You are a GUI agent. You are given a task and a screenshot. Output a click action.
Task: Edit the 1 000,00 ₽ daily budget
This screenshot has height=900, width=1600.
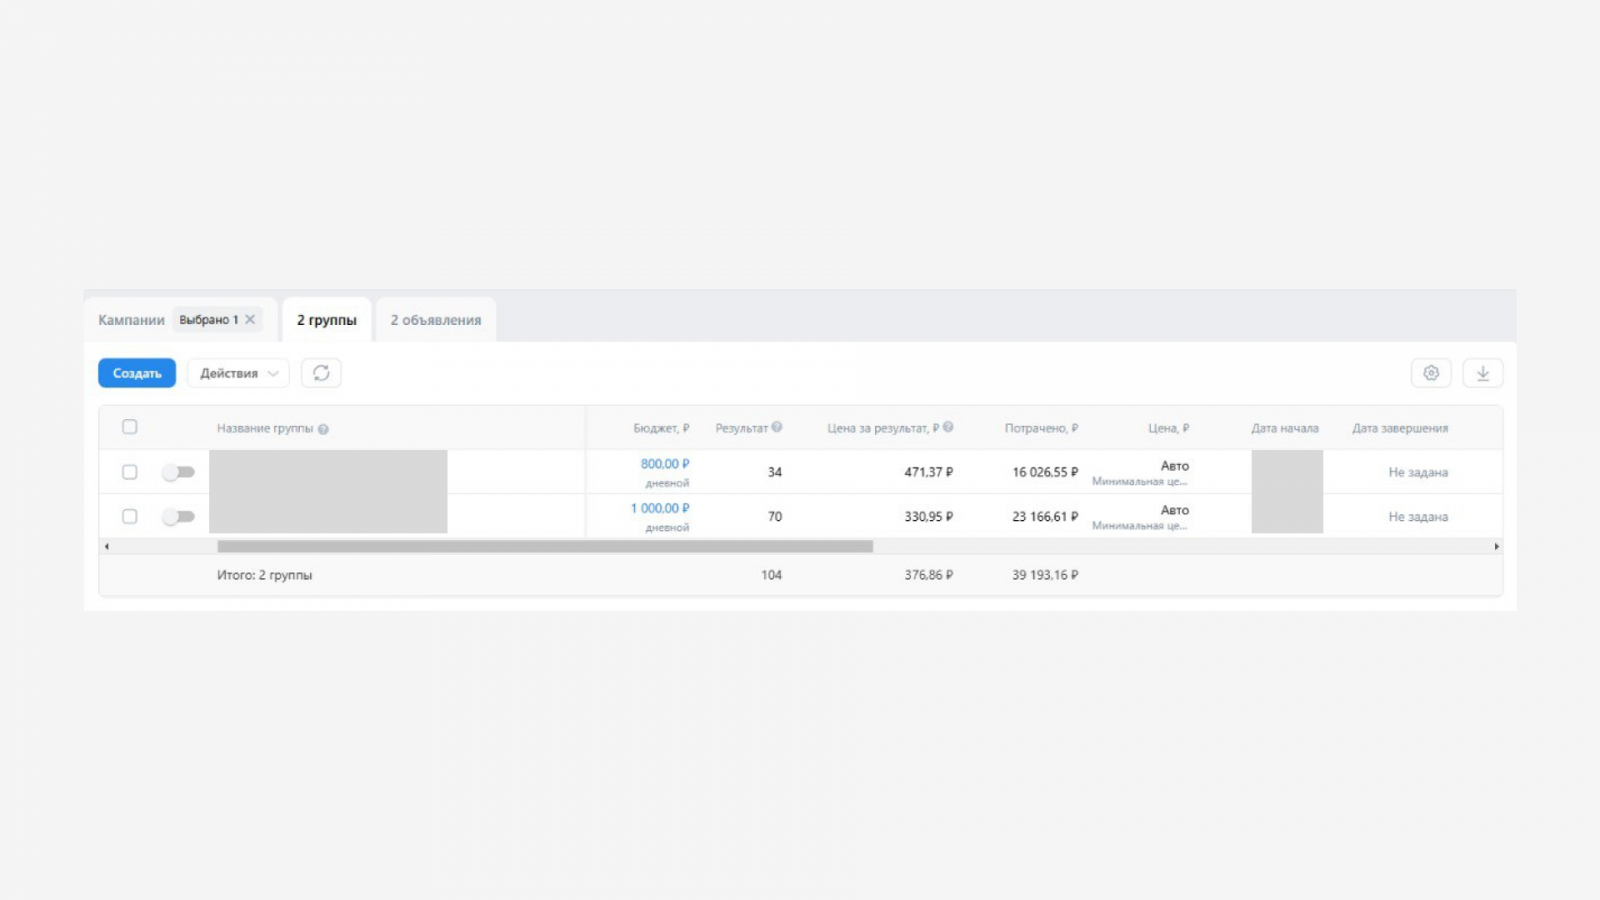660,508
